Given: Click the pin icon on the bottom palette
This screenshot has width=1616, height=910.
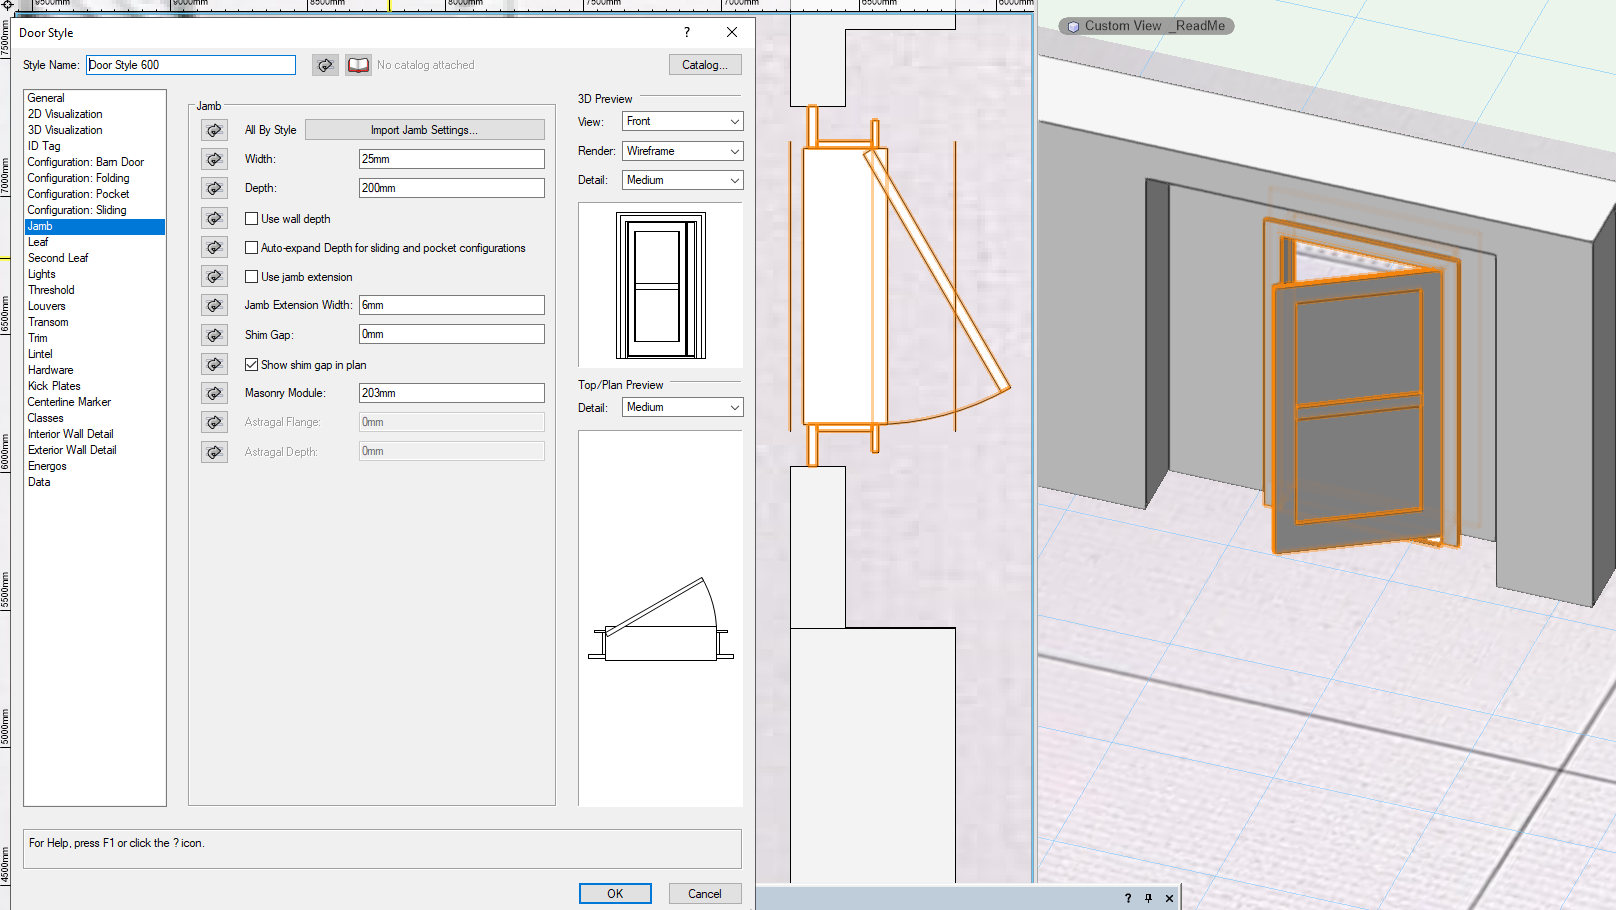Looking at the screenshot, I should [x=1148, y=897].
